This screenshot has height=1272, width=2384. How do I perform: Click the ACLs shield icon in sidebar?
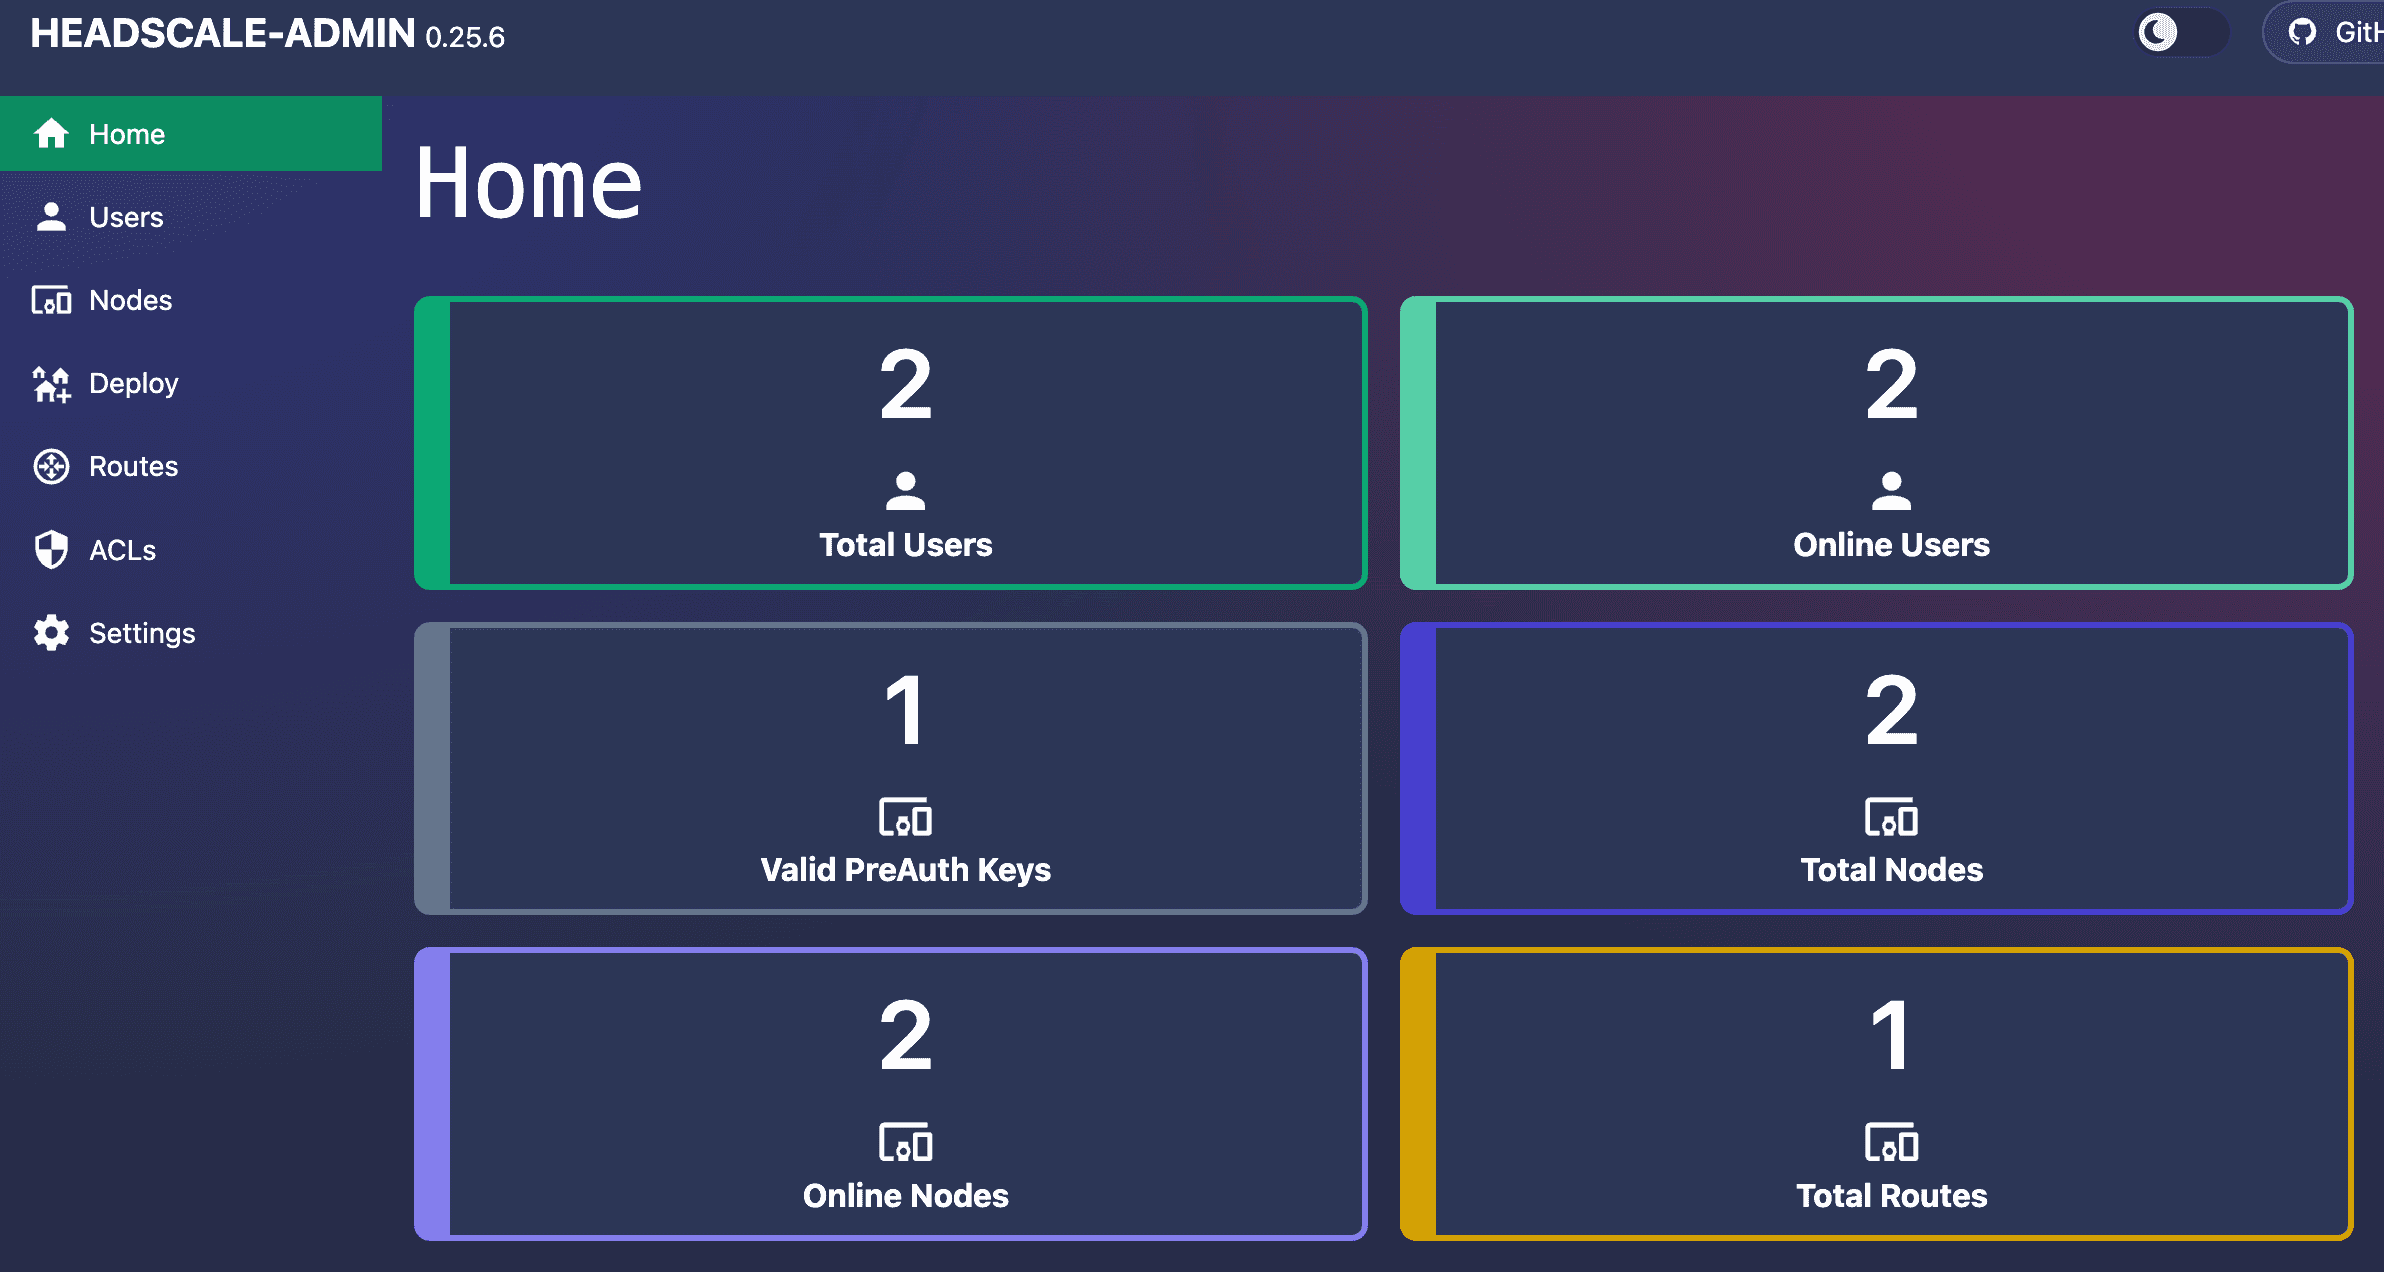pyautogui.click(x=51, y=550)
